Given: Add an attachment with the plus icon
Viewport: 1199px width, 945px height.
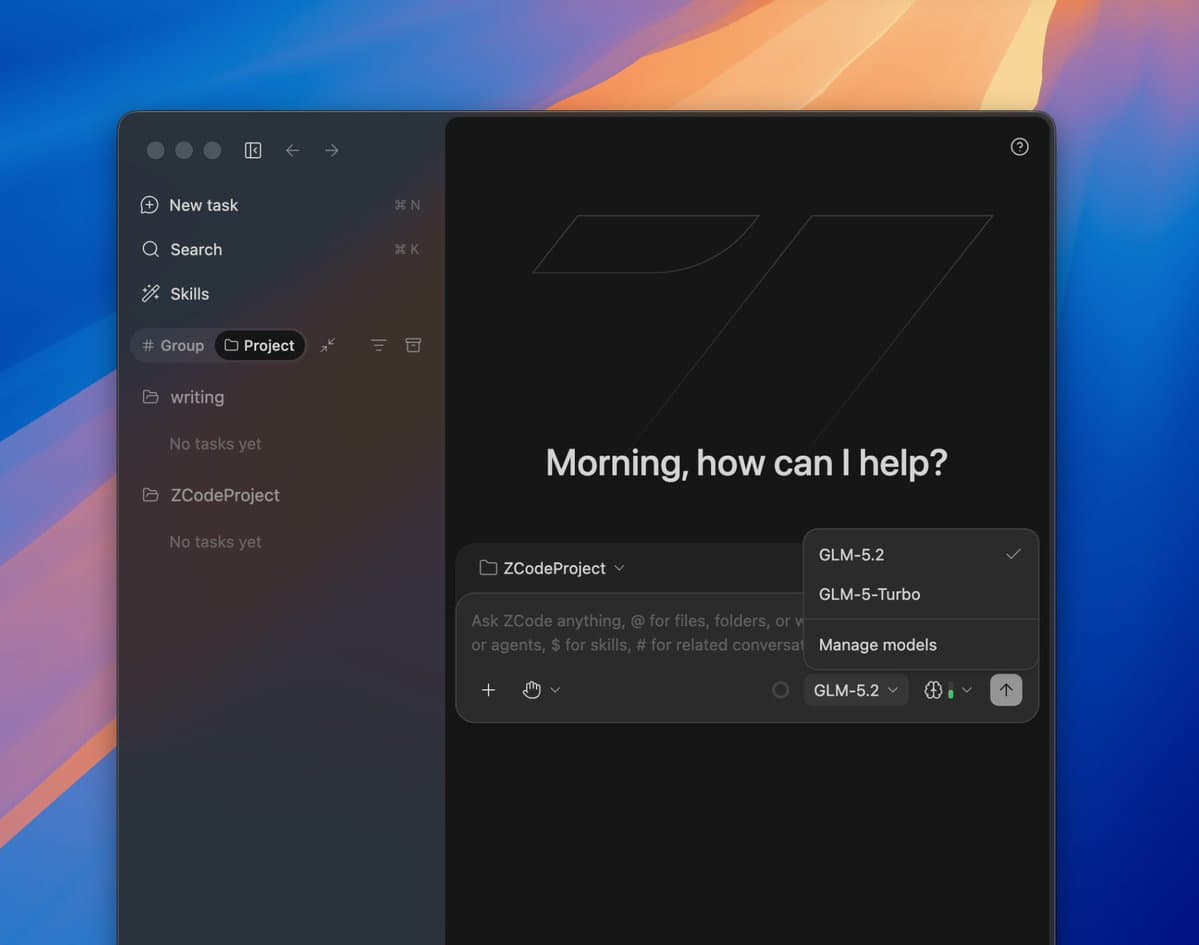Looking at the screenshot, I should click(x=489, y=690).
